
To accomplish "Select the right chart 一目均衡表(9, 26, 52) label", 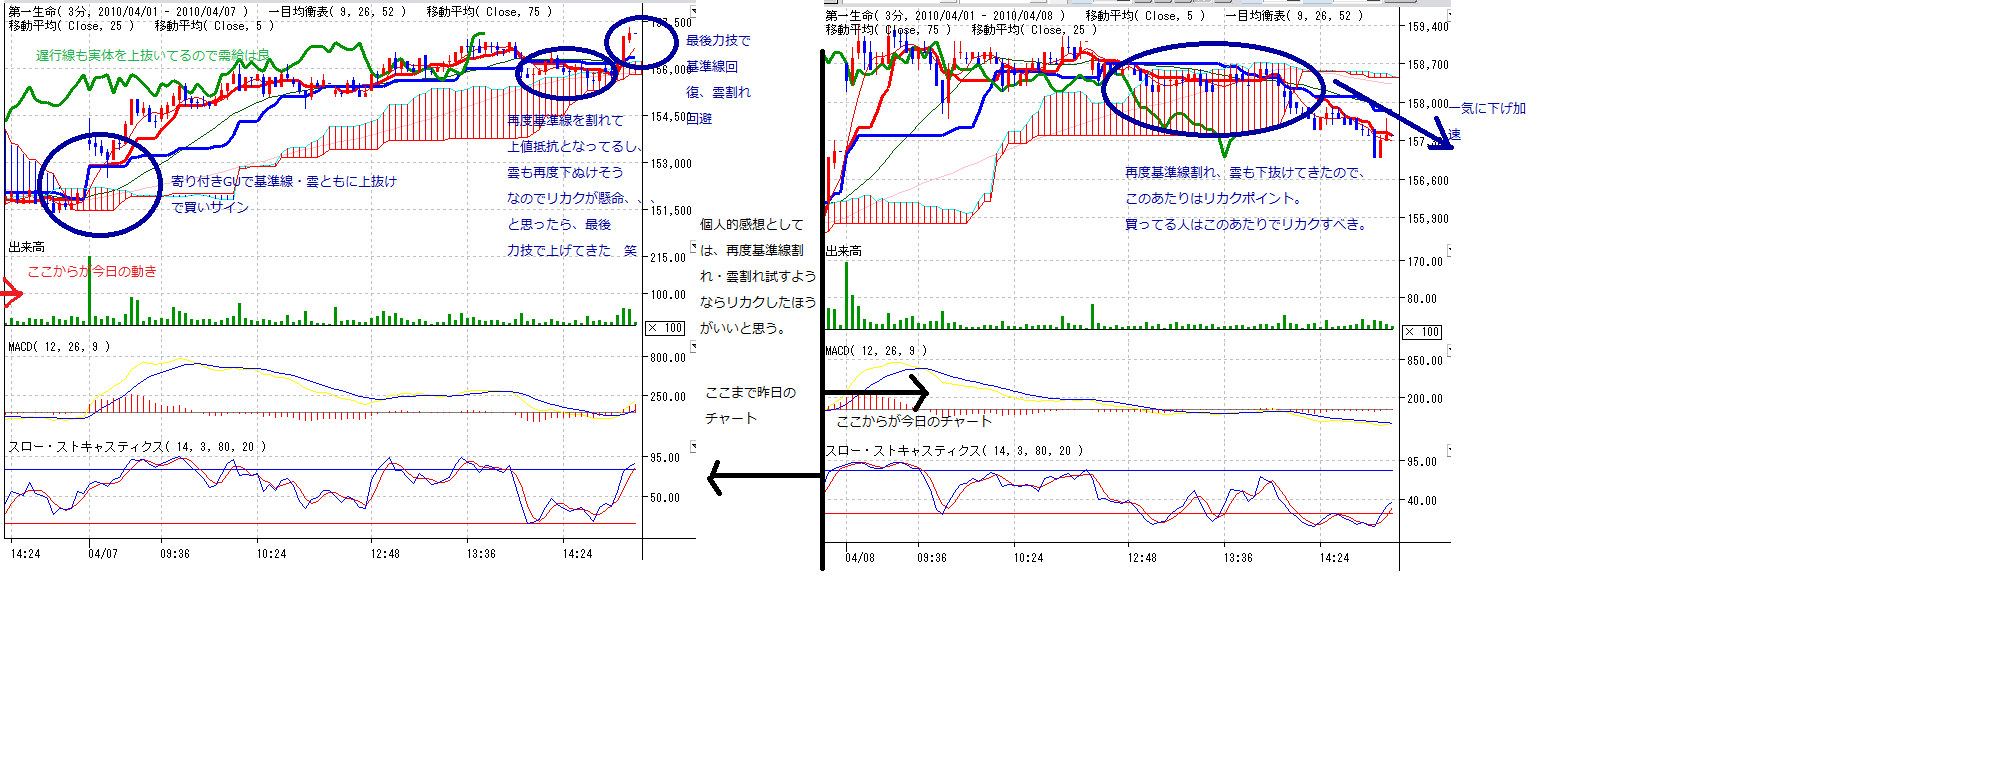I will (x=1294, y=16).
